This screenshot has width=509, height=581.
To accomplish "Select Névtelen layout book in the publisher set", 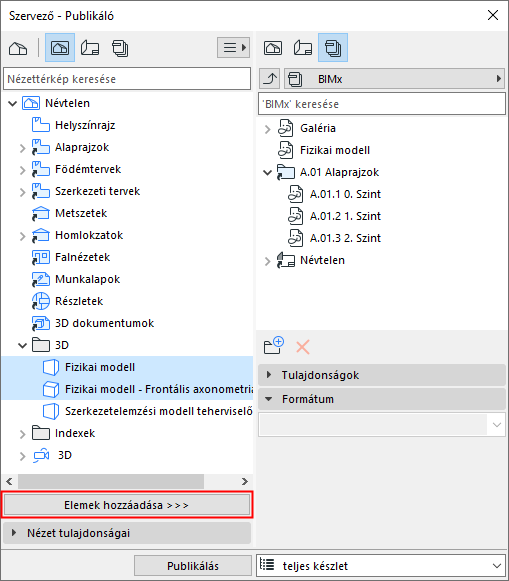I will click(322, 260).
